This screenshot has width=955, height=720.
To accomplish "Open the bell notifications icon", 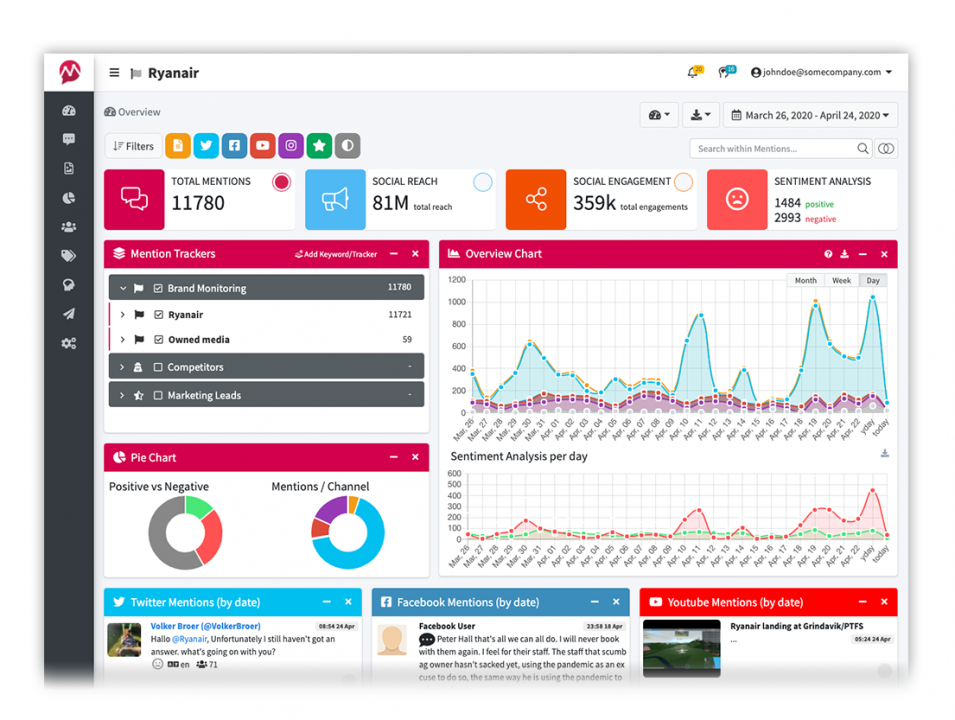I will [x=694, y=72].
